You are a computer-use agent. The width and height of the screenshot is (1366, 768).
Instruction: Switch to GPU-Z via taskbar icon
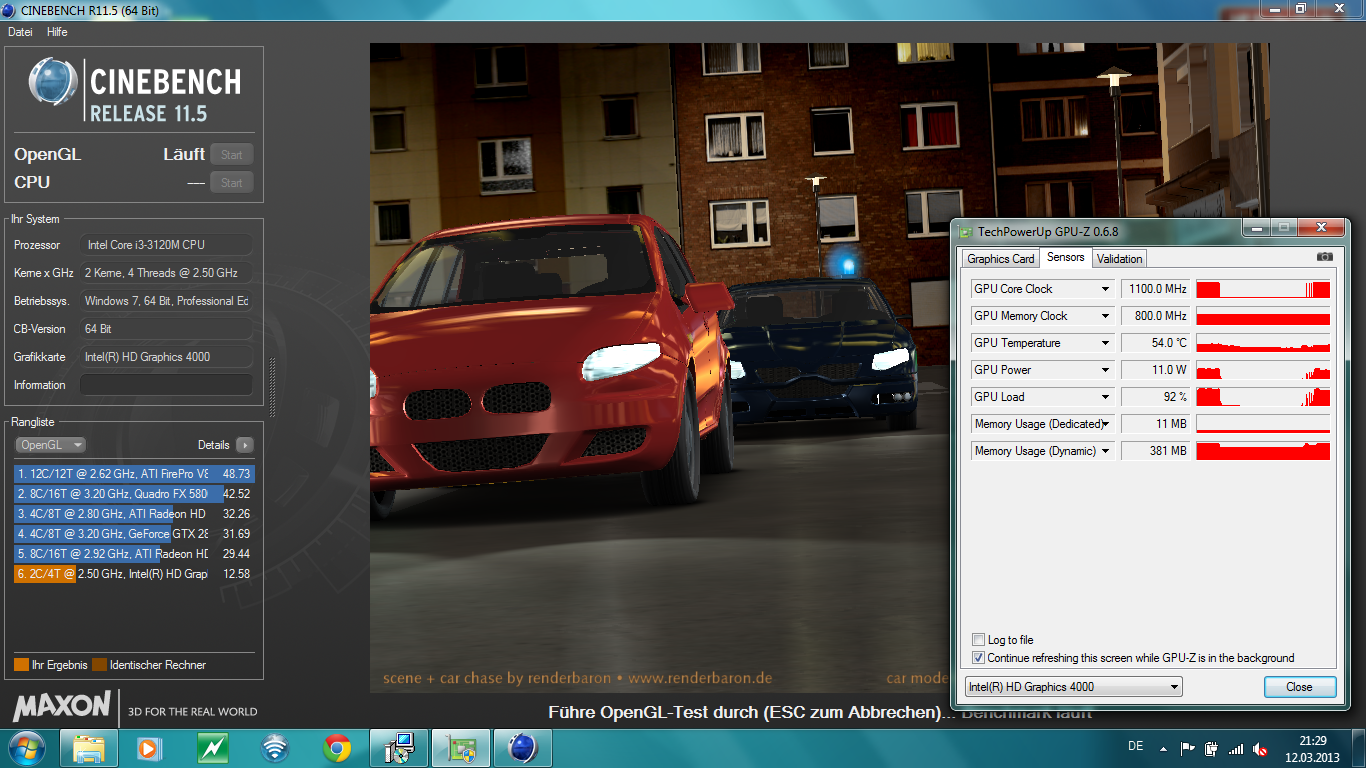(461, 748)
